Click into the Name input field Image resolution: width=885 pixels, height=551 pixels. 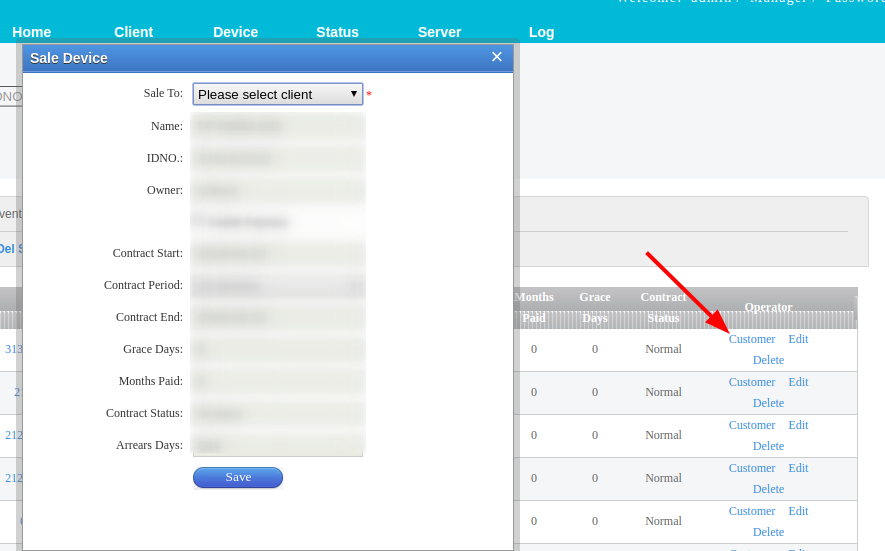coord(277,126)
